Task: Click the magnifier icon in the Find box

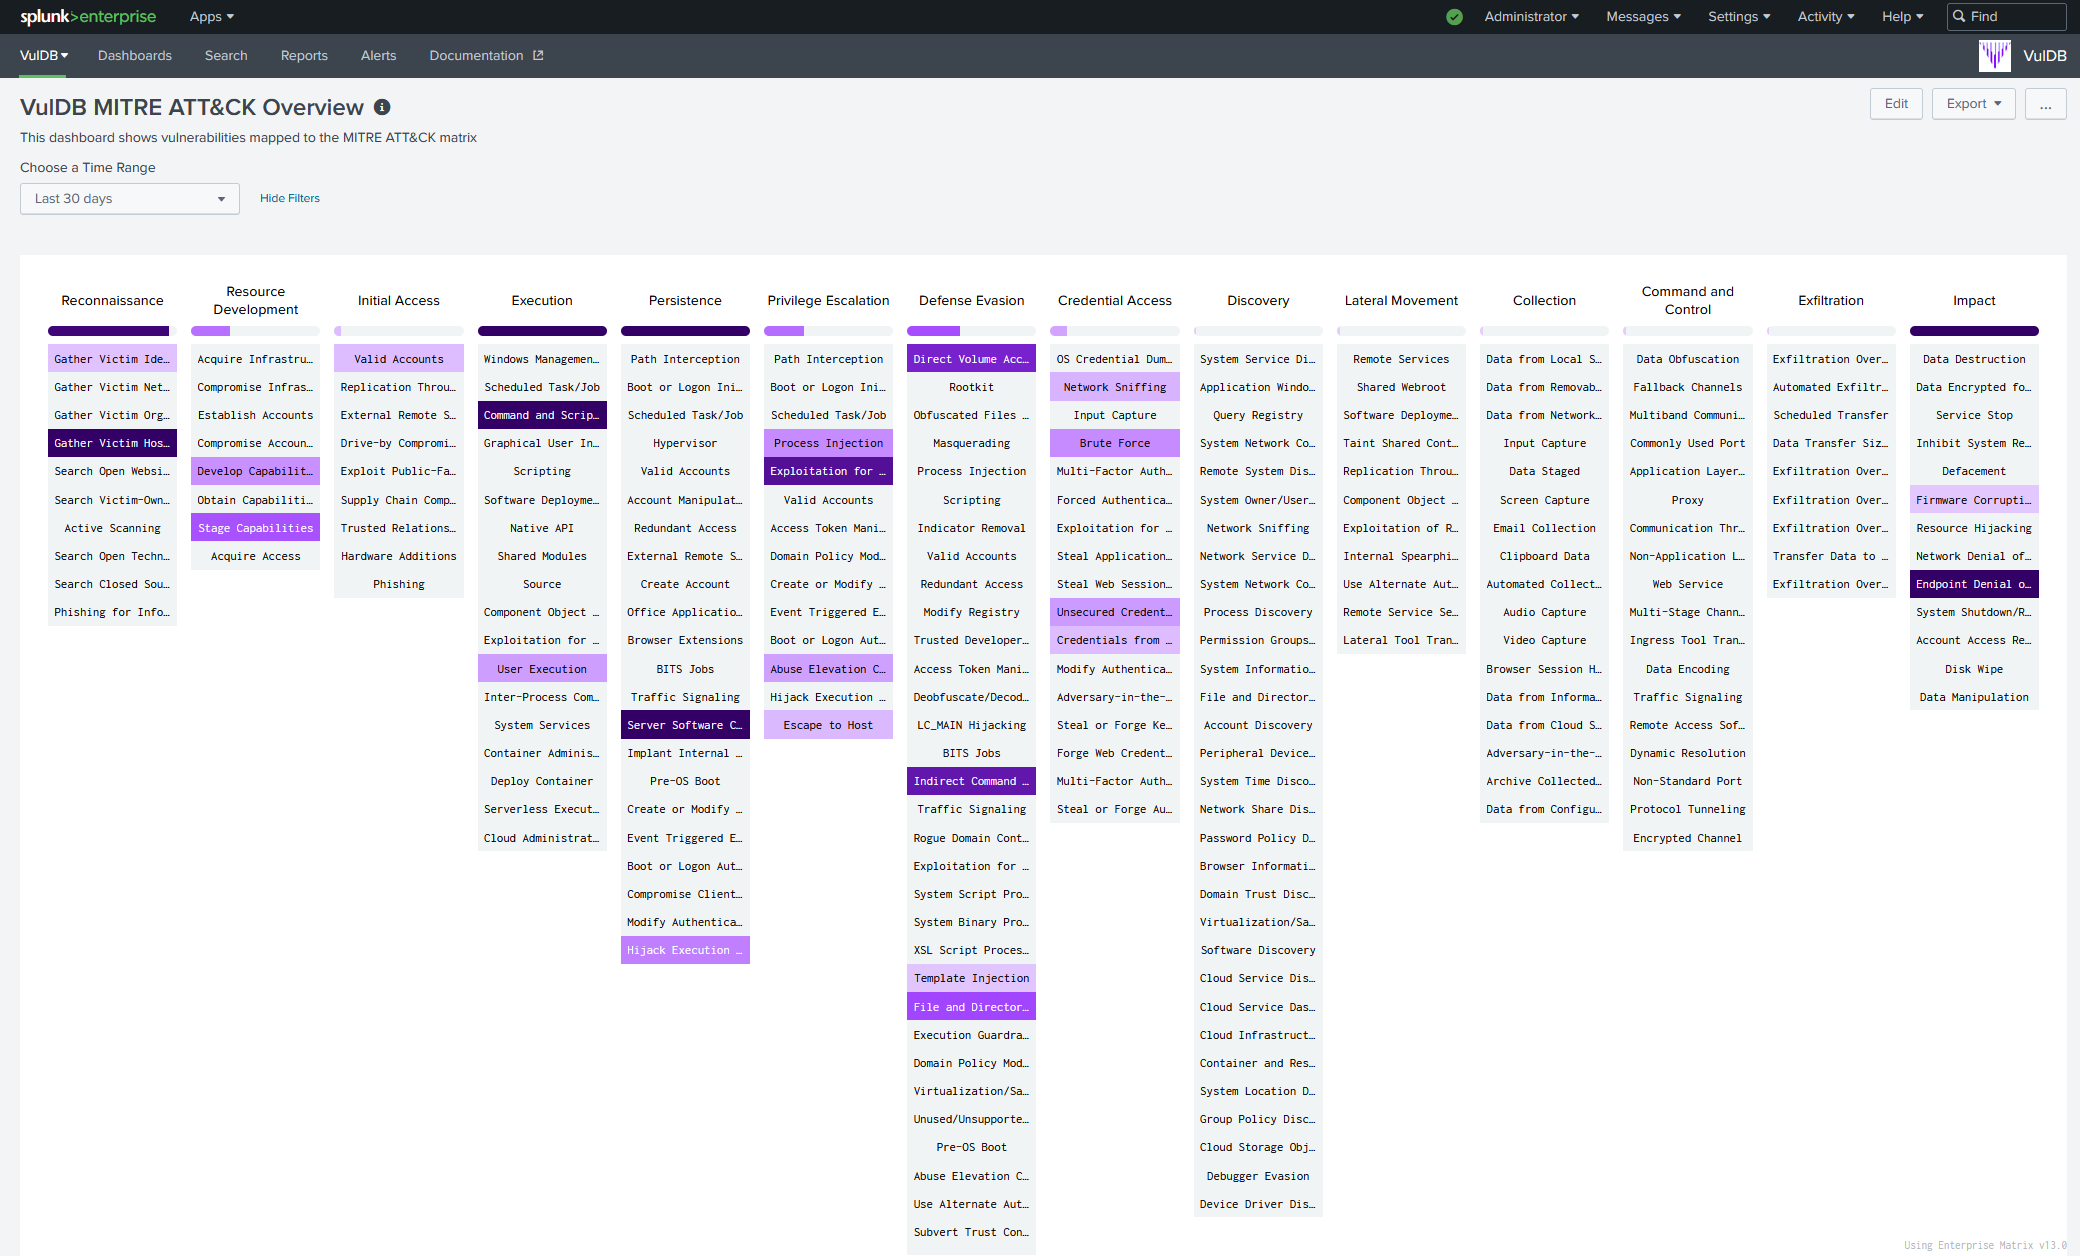Action: (x=1959, y=17)
